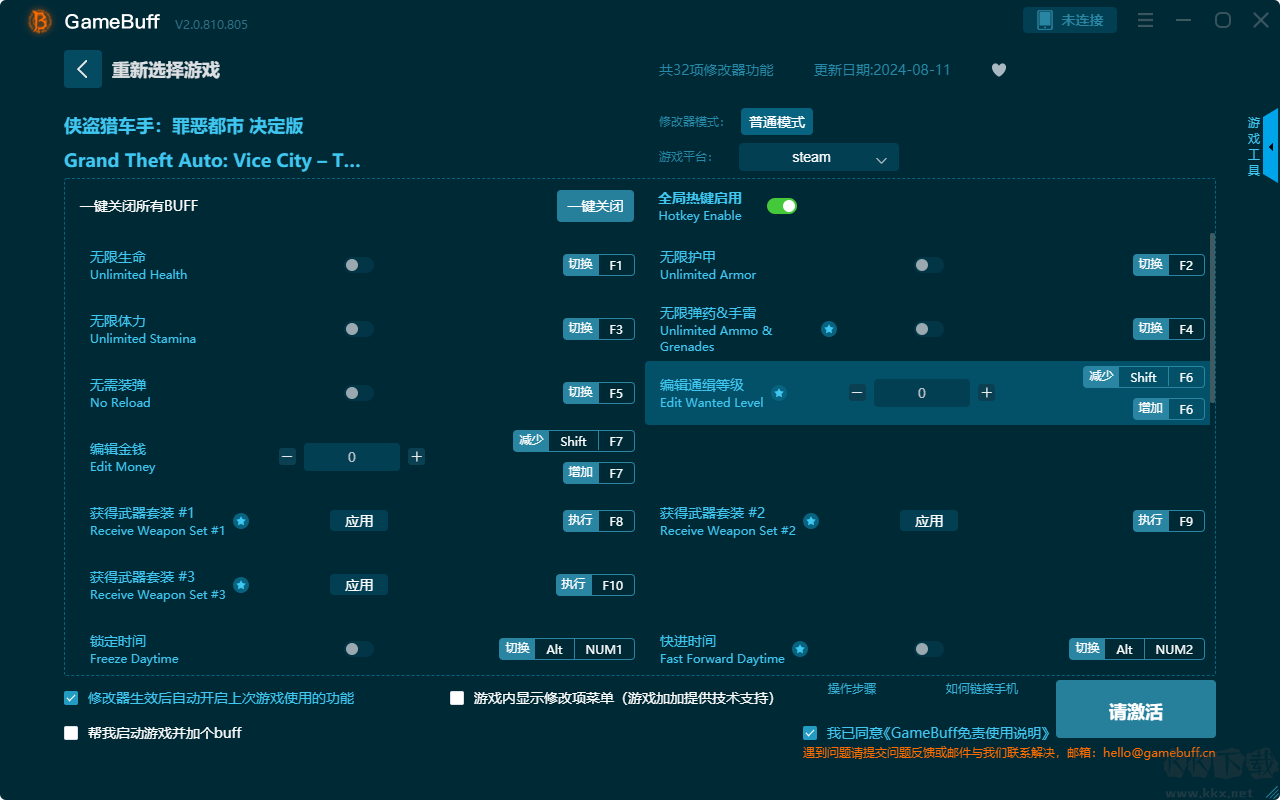
Task: Click 增加 F6 hotkey for Wanted Level
Action: [1169, 409]
